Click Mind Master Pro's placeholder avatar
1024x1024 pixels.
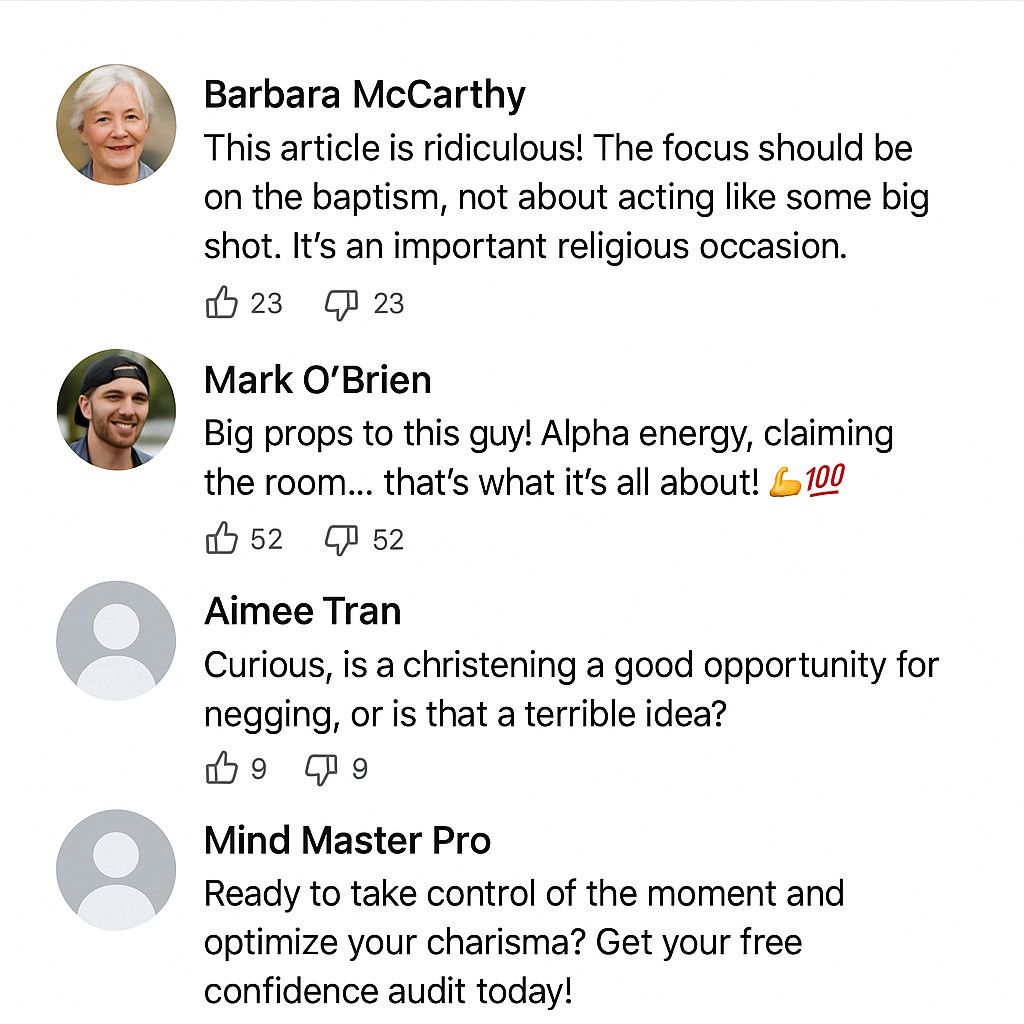pyautogui.click(x=115, y=869)
